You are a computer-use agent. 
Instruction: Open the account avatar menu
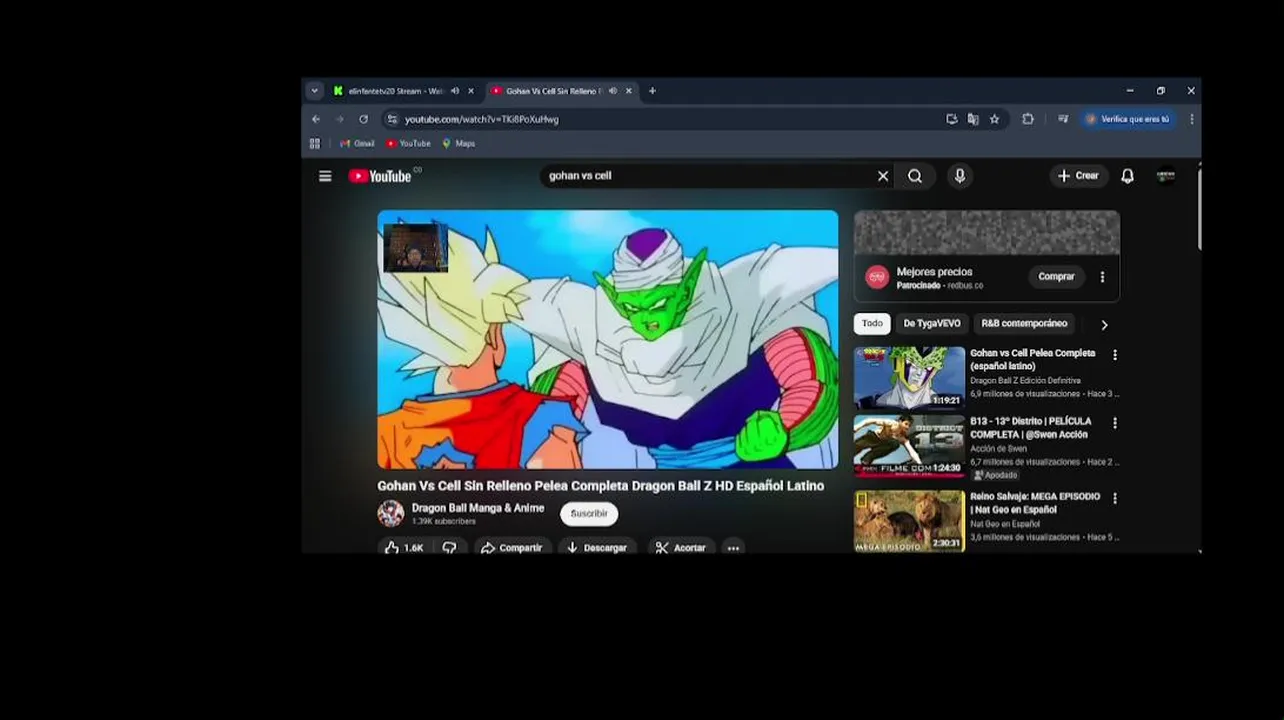[1166, 176]
